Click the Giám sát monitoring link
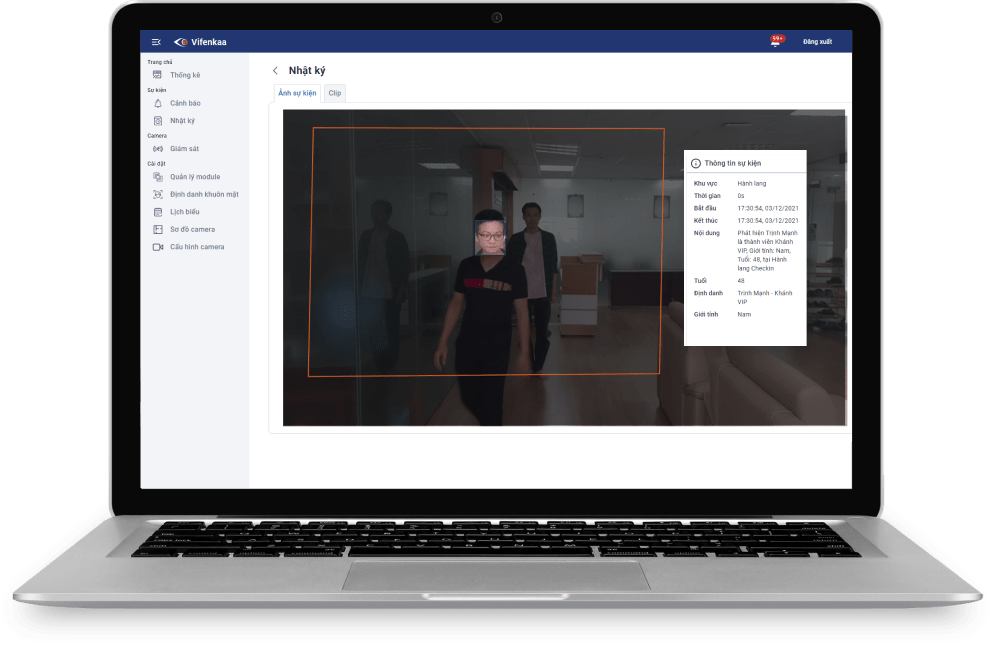990x645 pixels. click(x=184, y=149)
